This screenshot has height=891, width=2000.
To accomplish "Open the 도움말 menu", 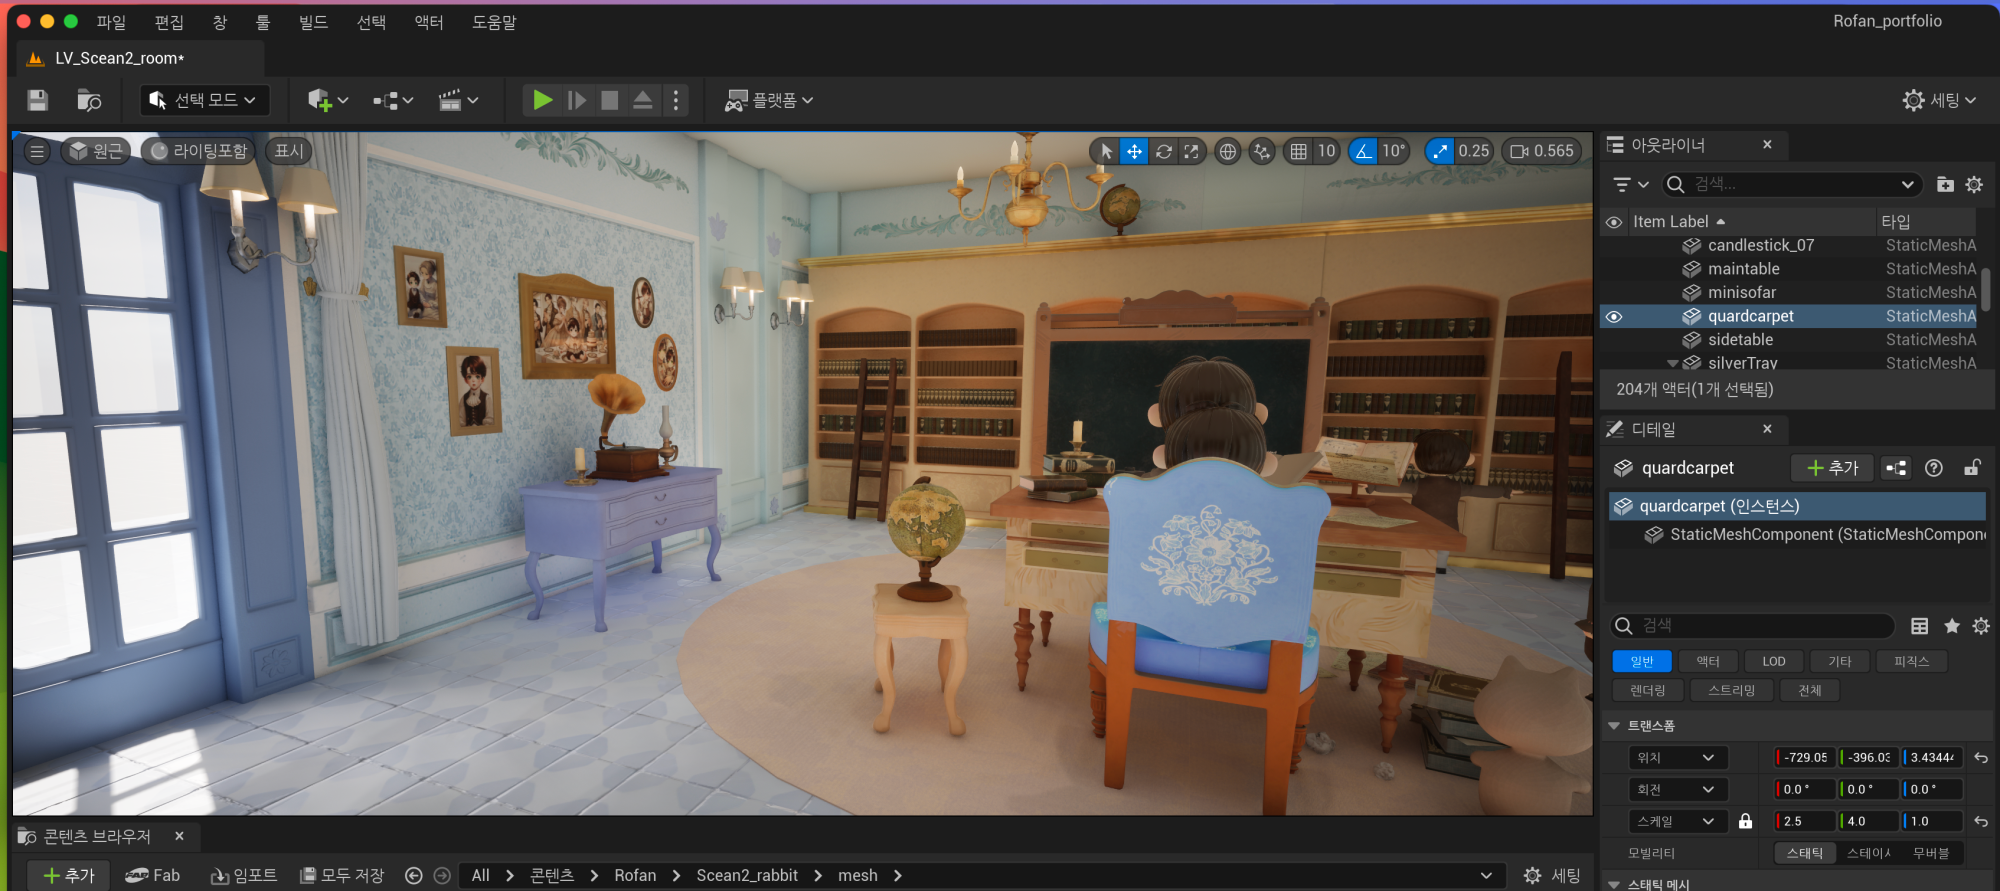I will [494, 22].
